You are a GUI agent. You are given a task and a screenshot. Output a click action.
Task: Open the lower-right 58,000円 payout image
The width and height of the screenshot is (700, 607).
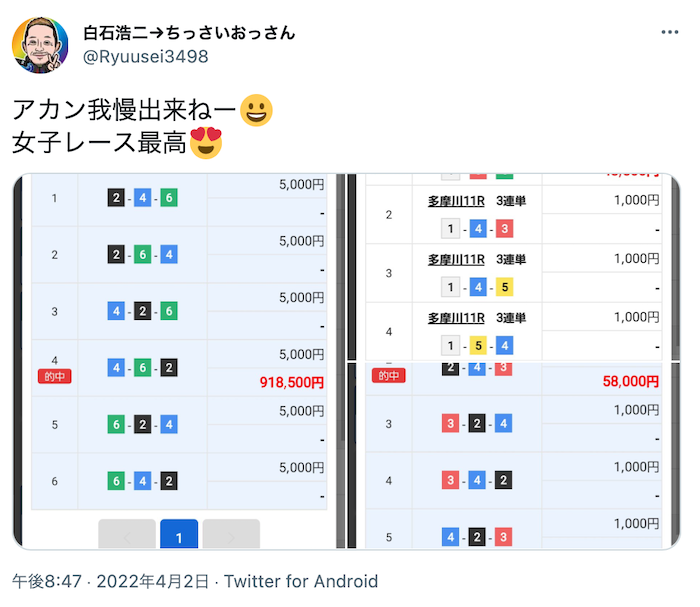pyautogui.click(x=513, y=456)
